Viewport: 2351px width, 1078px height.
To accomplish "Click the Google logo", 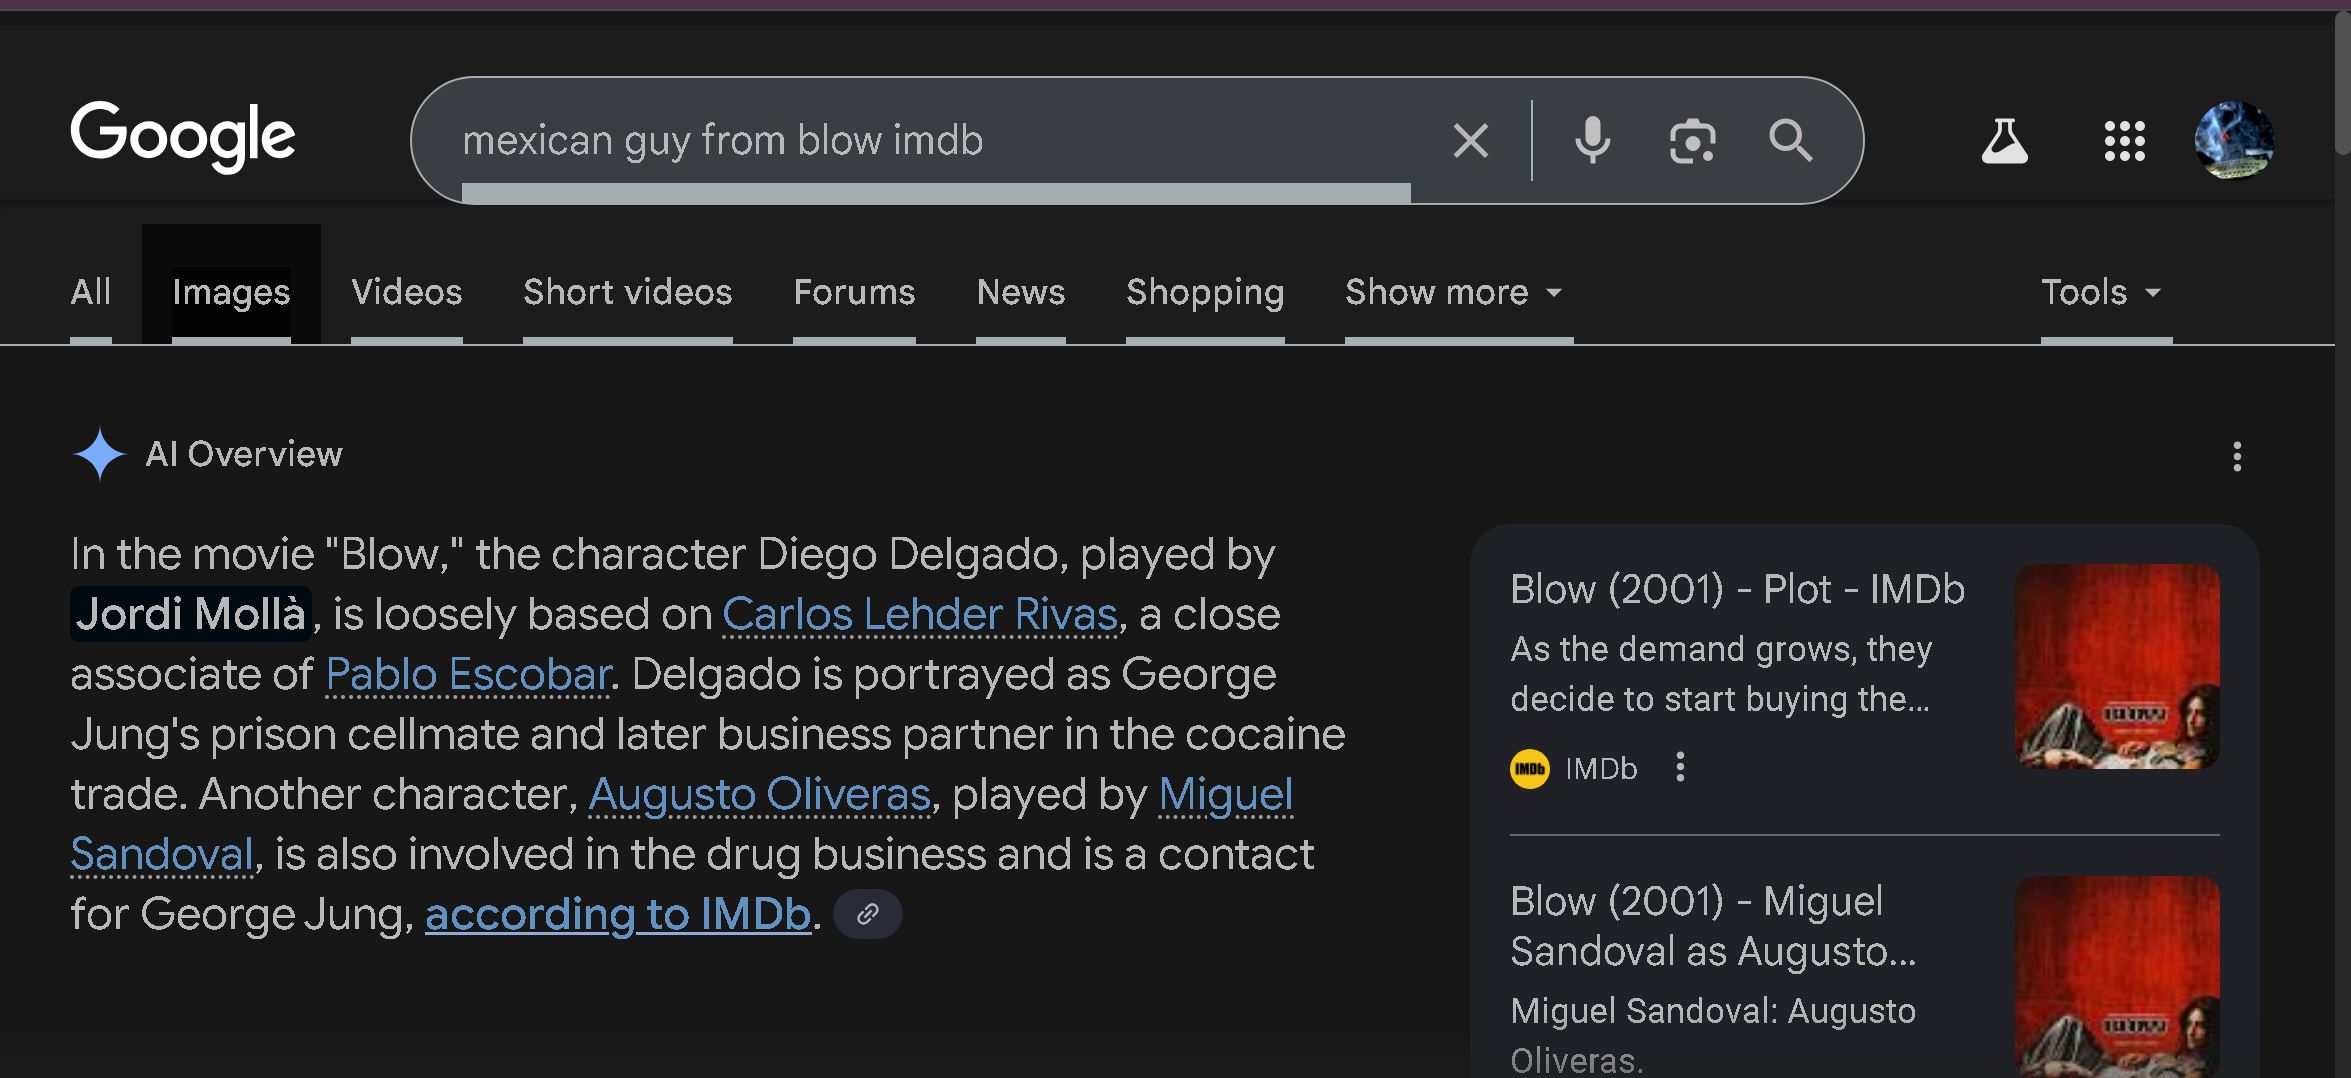I will (x=183, y=135).
